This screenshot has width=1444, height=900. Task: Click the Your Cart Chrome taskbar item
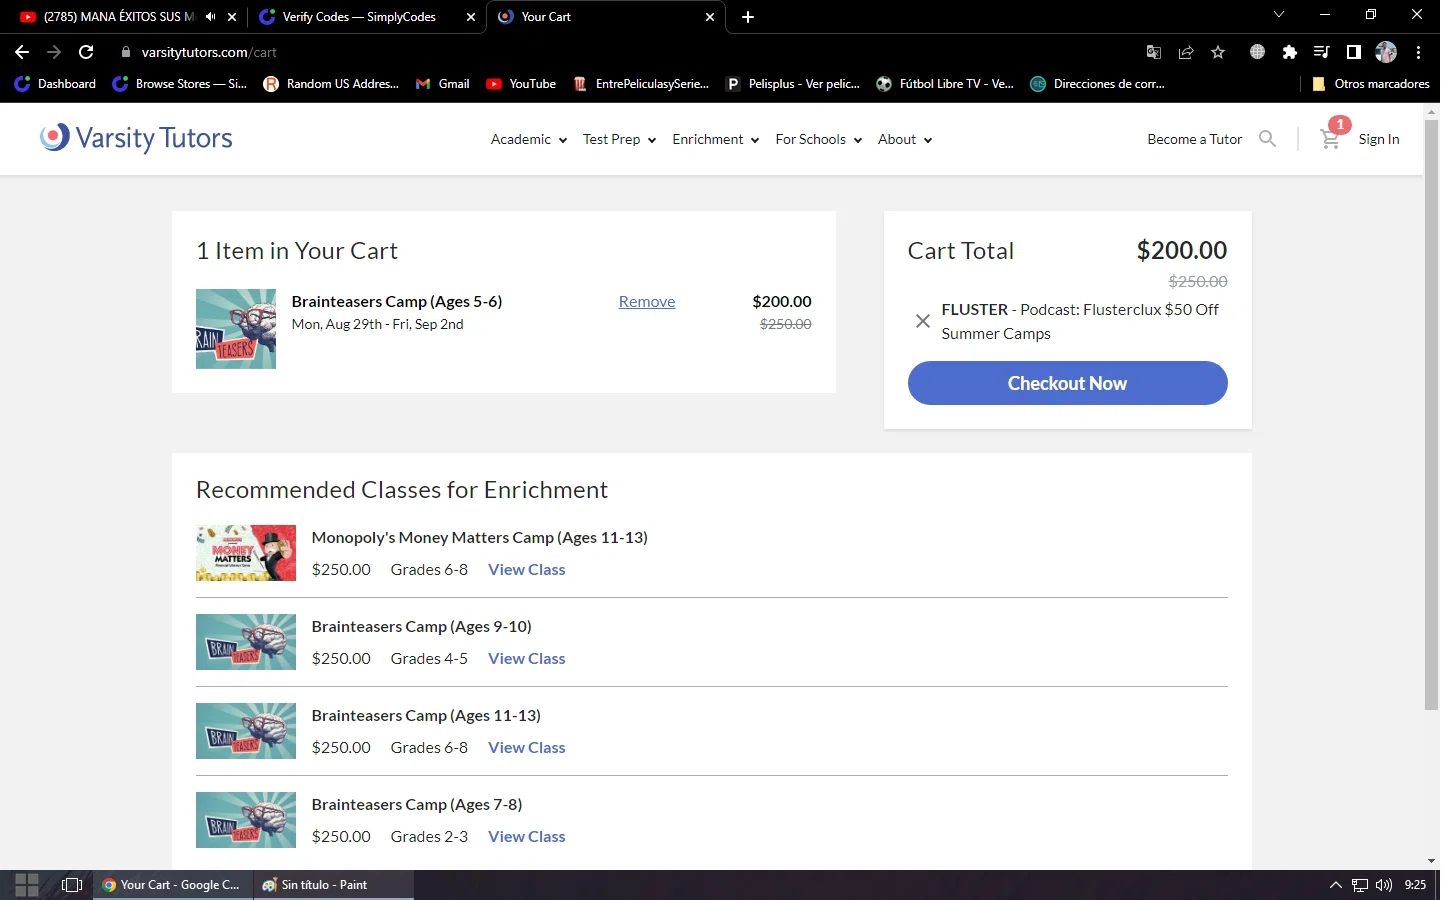pos(172,885)
